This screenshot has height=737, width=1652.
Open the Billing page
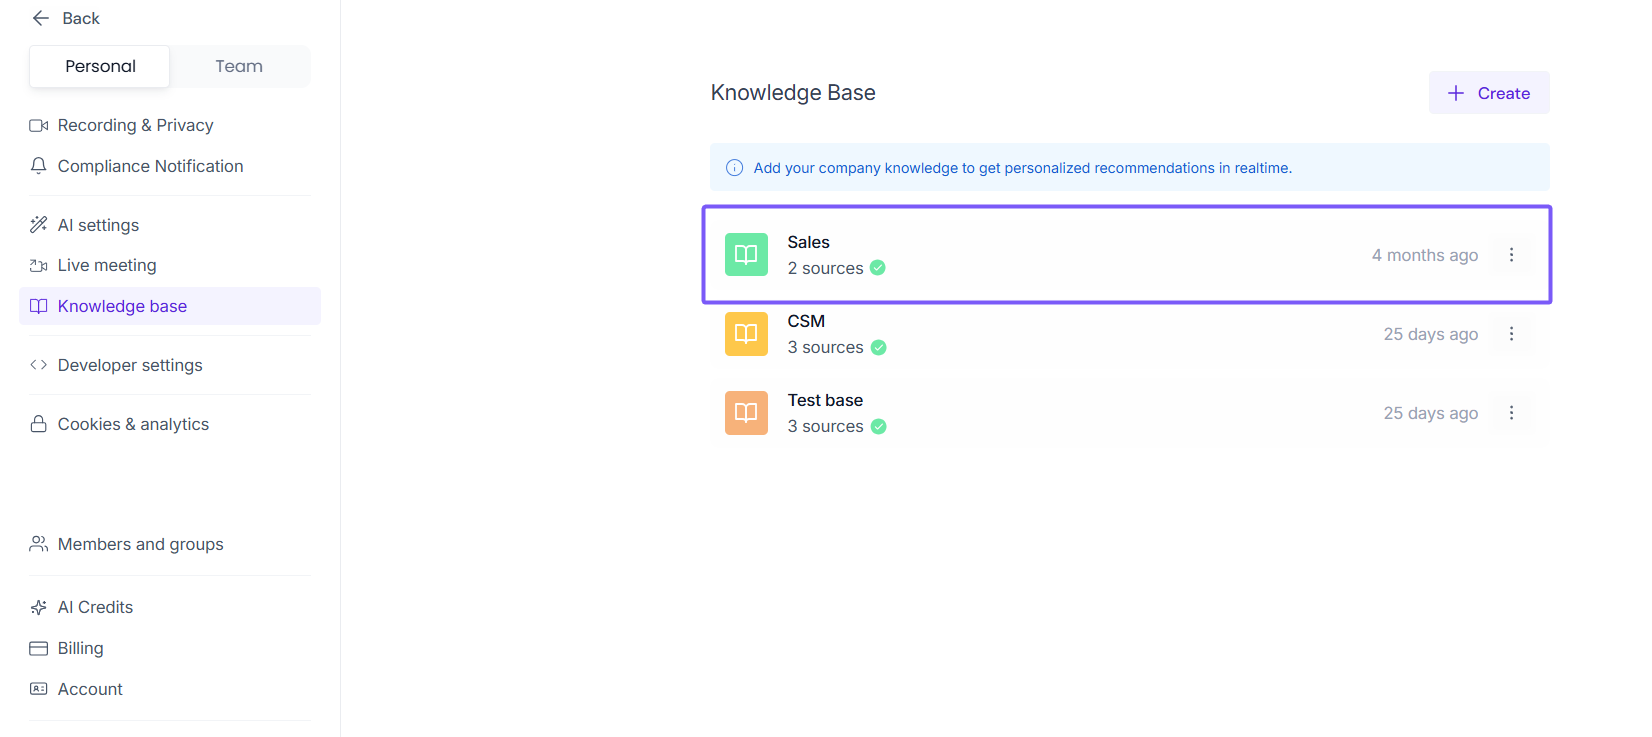pos(80,648)
